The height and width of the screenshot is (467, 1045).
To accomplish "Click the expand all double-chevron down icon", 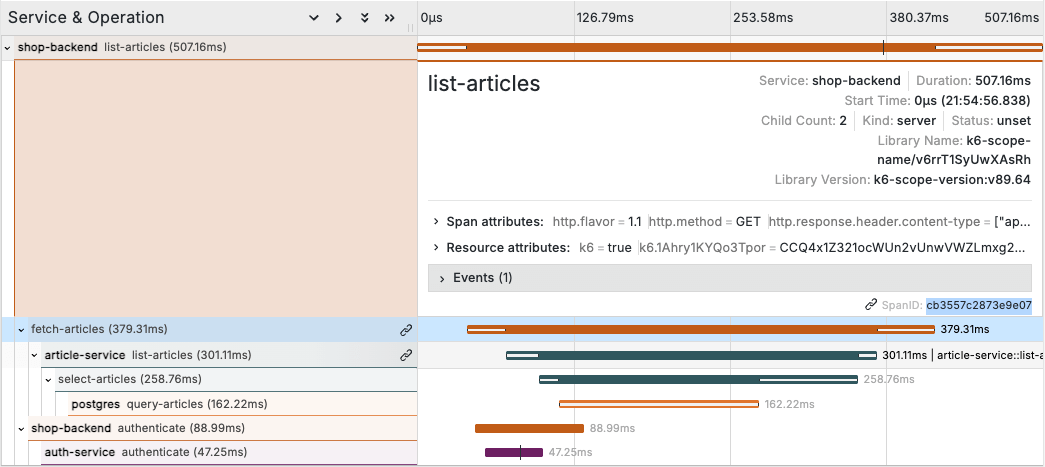I will (x=365, y=18).
